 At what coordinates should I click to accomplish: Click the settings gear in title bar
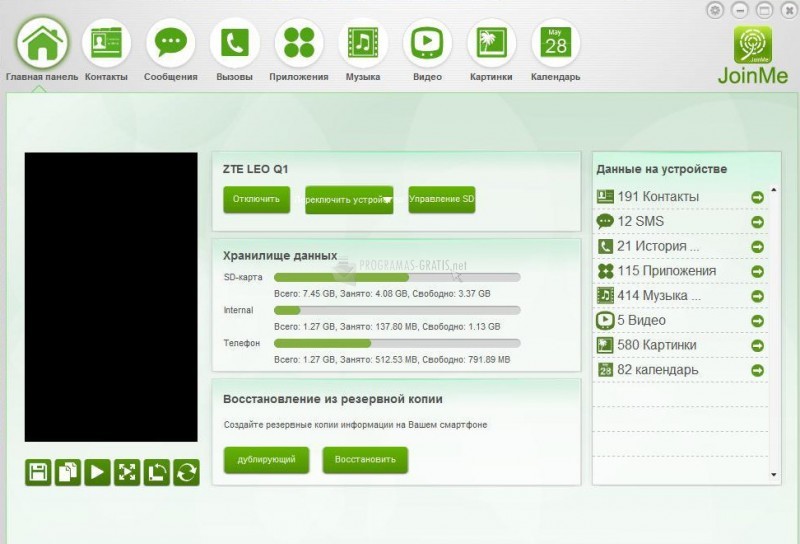(x=715, y=10)
